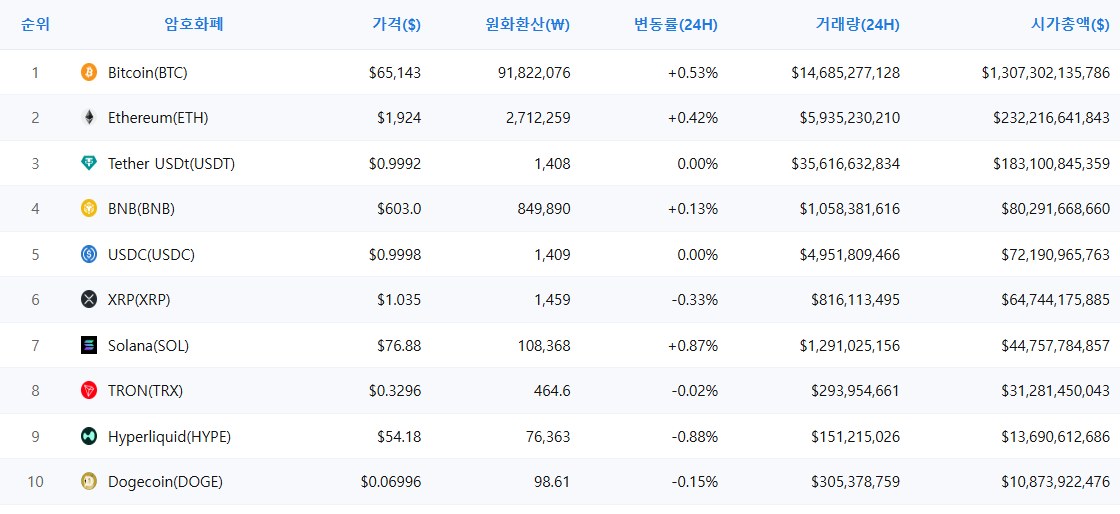Viewport: 1120px width, 514px height.
Task: Select USDC volume $4,951,809,466
Action: point(850,254)
